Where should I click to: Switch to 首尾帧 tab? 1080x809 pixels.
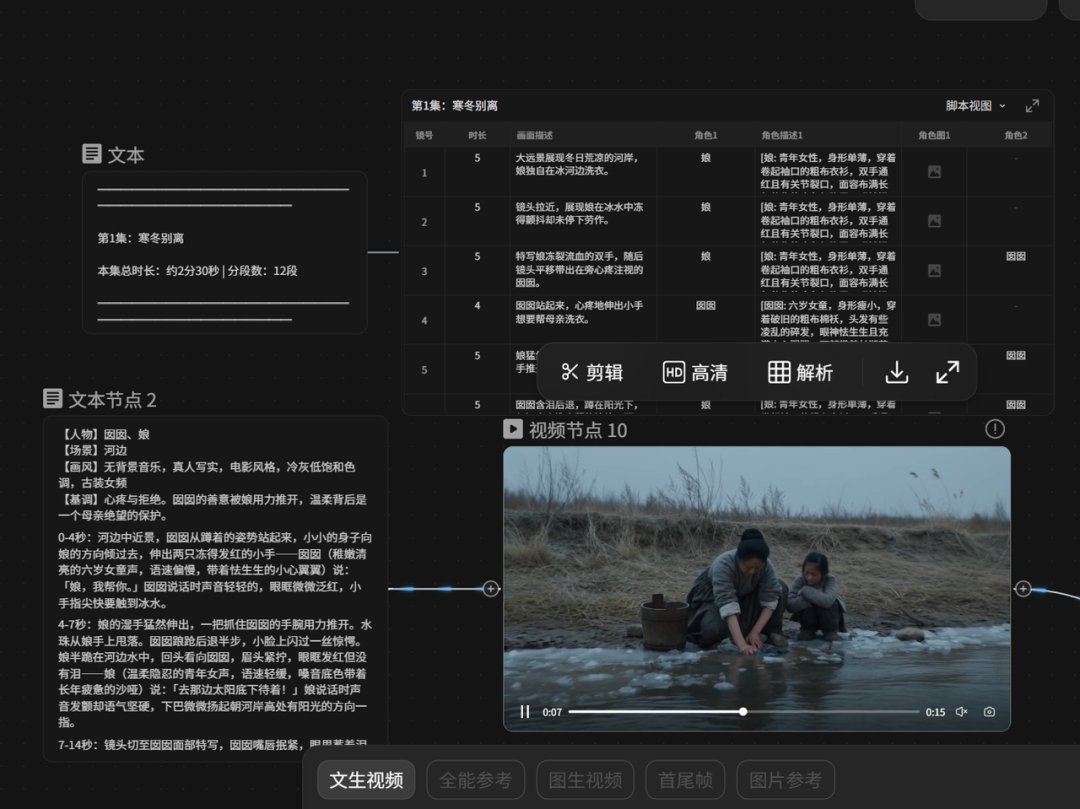pos(685,780)
